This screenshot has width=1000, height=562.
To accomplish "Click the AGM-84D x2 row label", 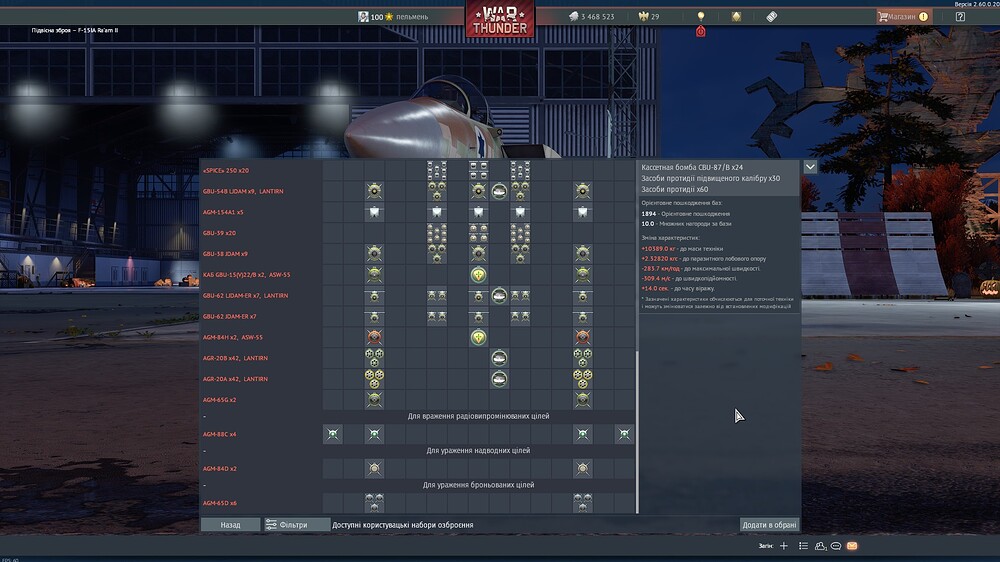I will click(x=219, y=468).
